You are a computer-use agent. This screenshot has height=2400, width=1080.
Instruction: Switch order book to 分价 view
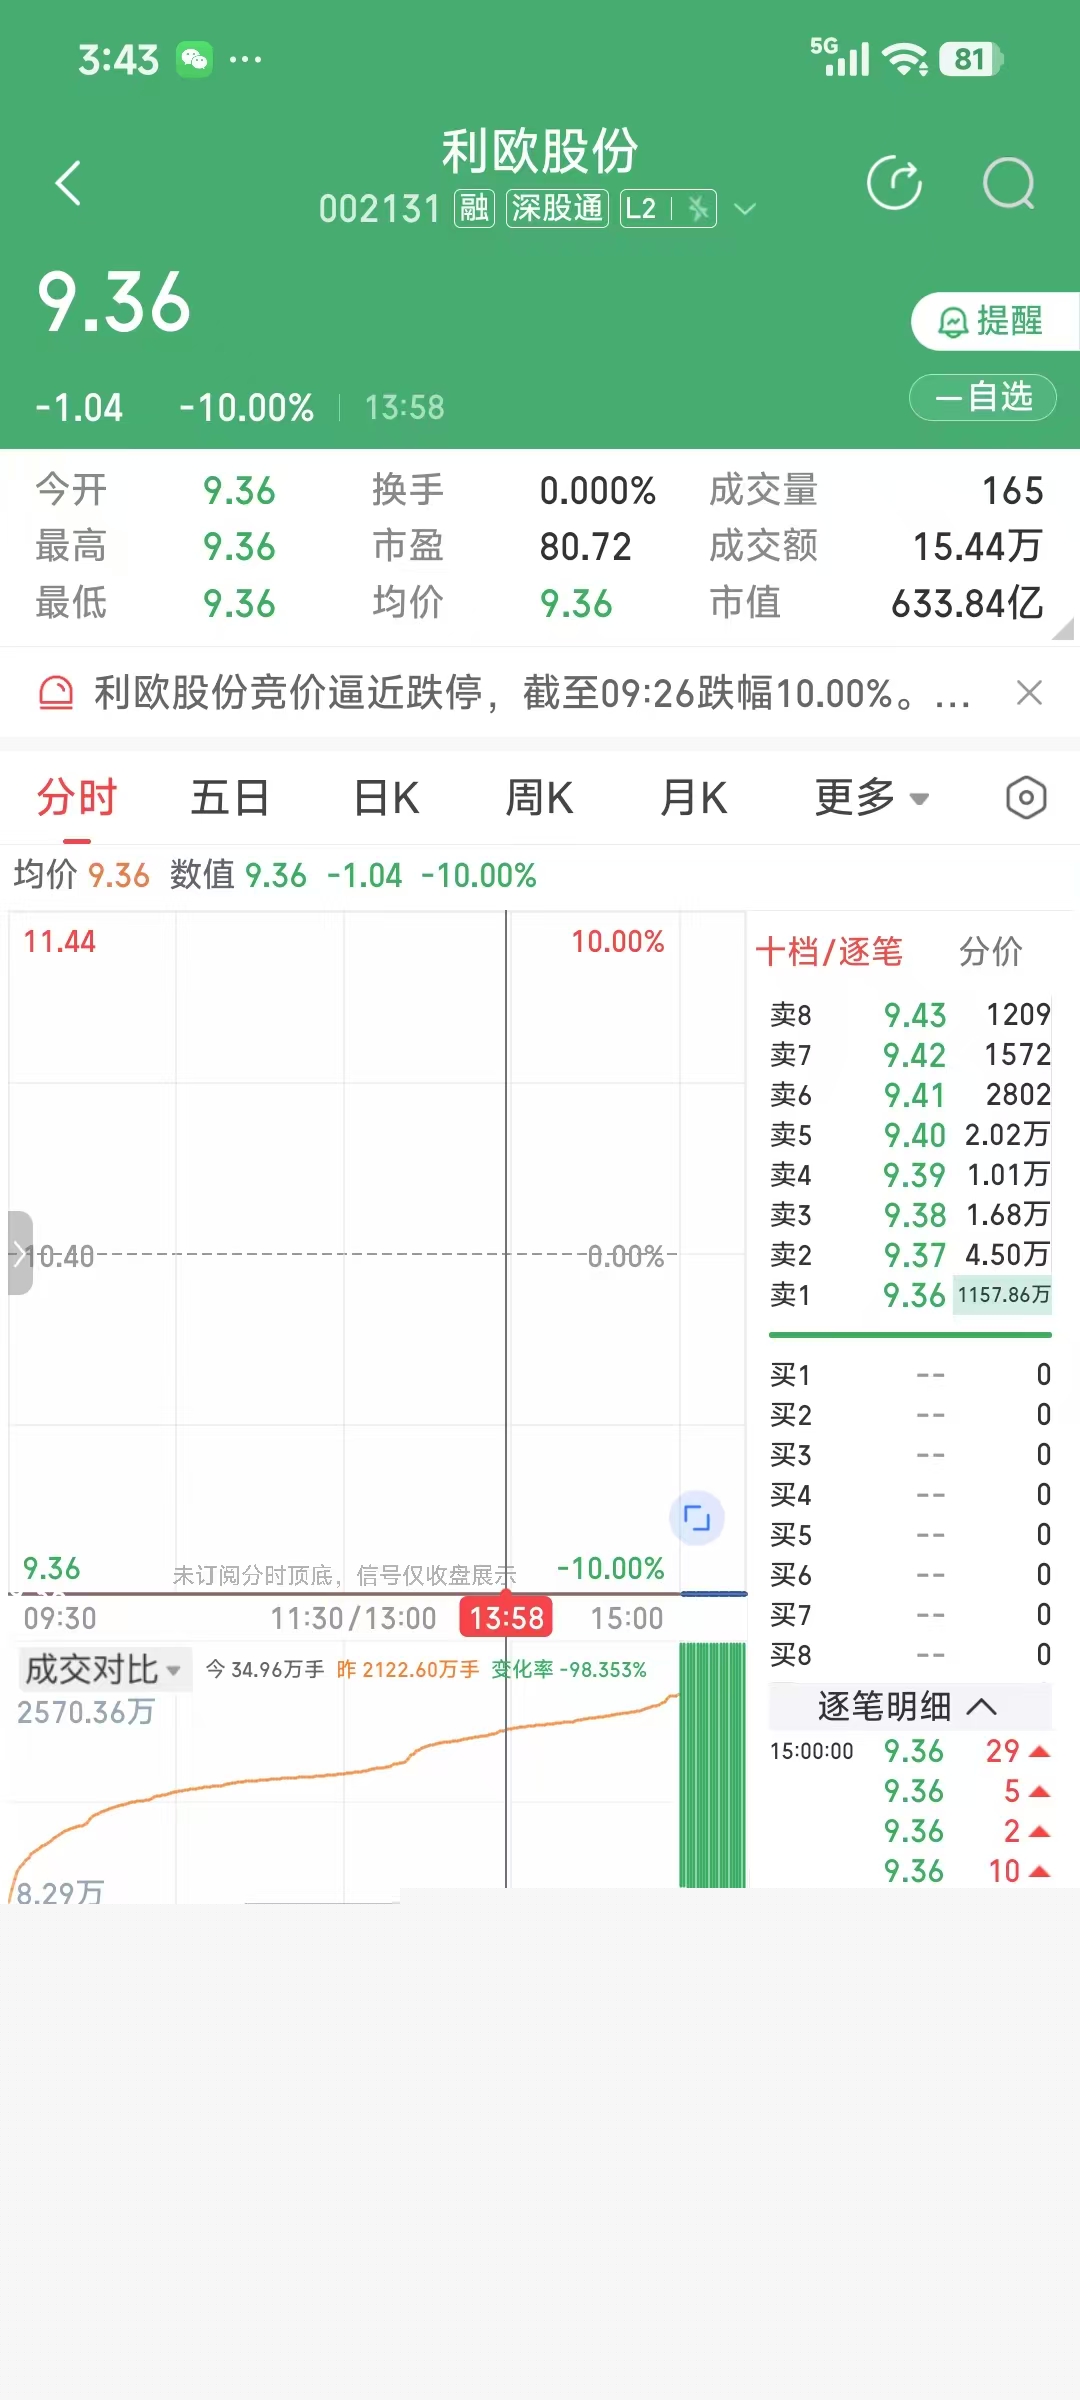(x=990, y=951)
